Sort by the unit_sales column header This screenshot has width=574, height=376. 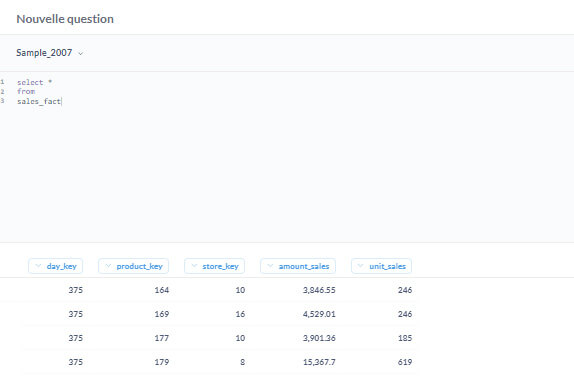(381, 266)
